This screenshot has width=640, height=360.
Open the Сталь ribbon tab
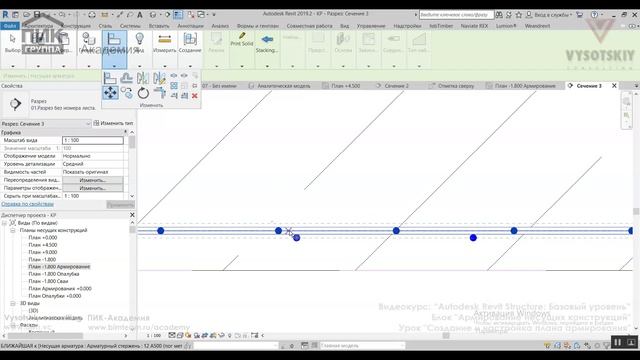(105, 26)
